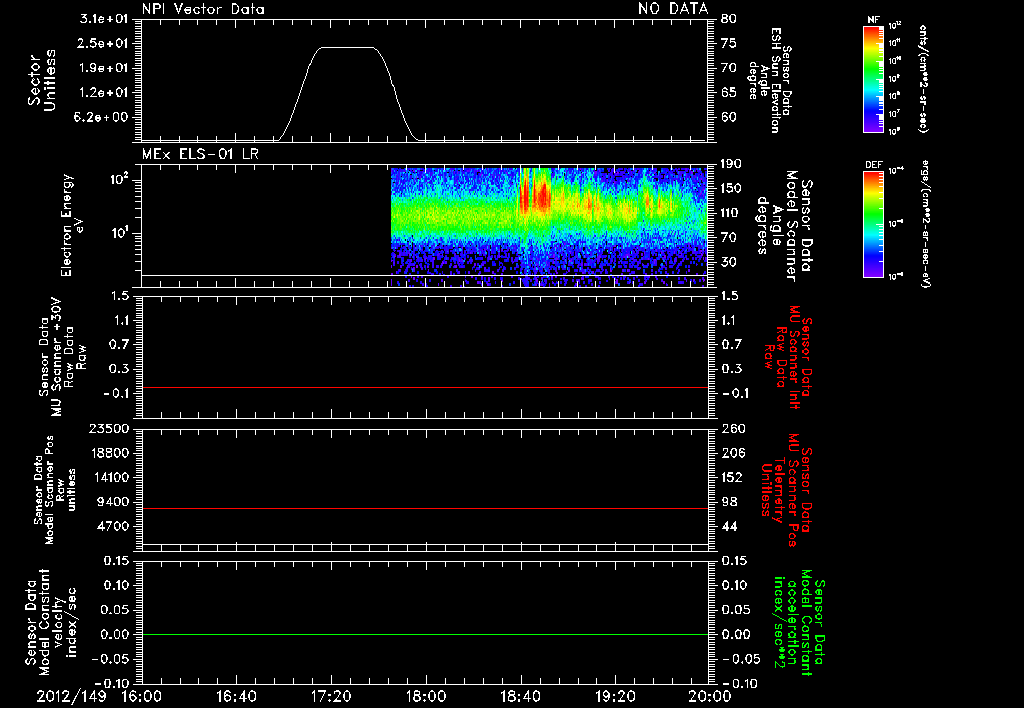The height and width of the screenshot is (708, 1024).
Task: Click the green line in velocity panel
Action: [424, 634]
